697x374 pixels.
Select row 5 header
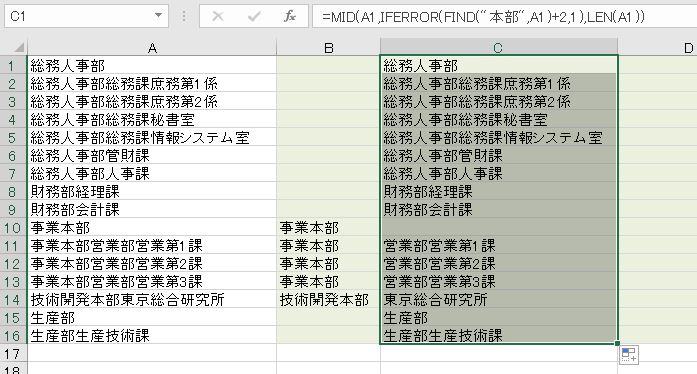[13, 138]
